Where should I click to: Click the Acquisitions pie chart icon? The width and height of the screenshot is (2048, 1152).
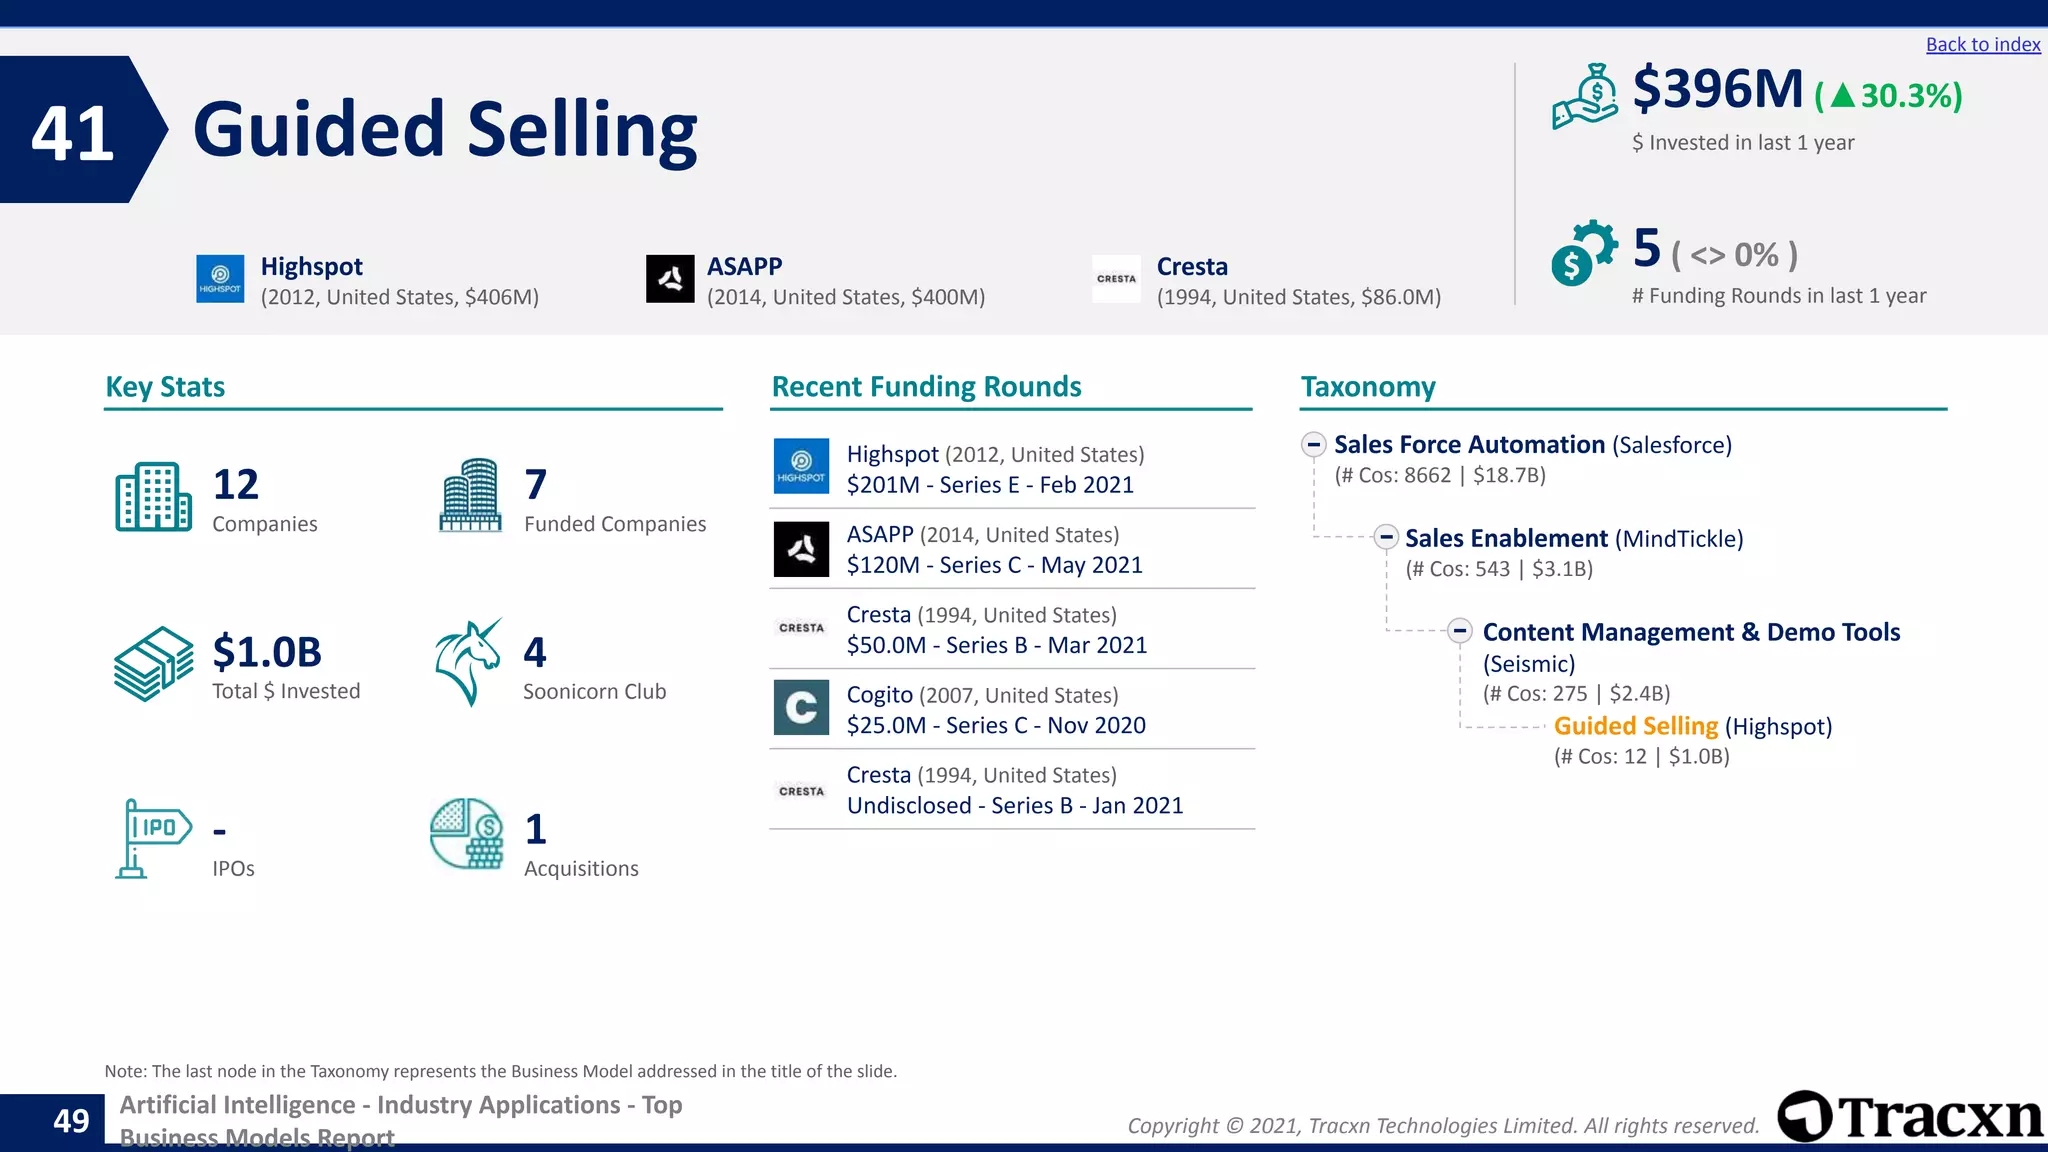tap(466, 834)
